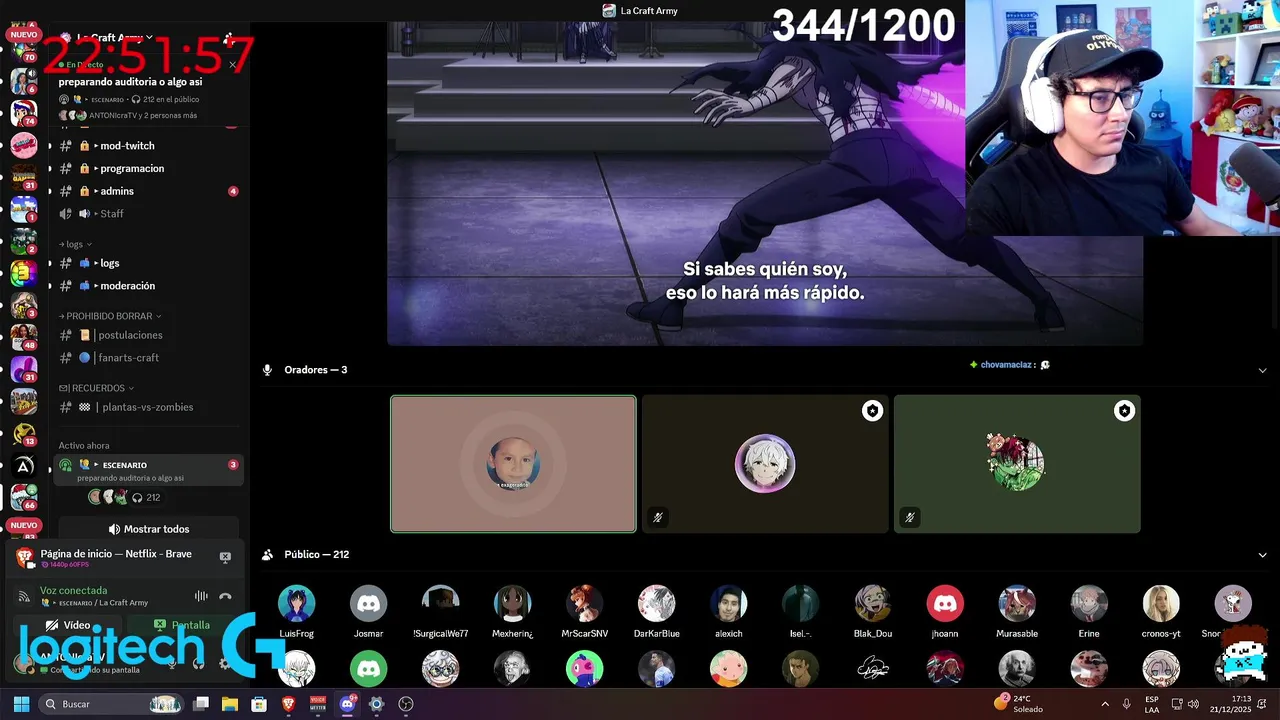
Task: Toggle the Vídeo camera button
Action: click(x=68, y=625)
